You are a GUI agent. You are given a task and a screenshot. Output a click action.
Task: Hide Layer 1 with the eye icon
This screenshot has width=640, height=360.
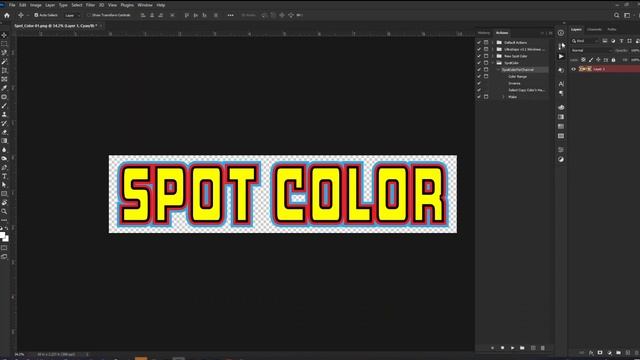click(573, 69)
